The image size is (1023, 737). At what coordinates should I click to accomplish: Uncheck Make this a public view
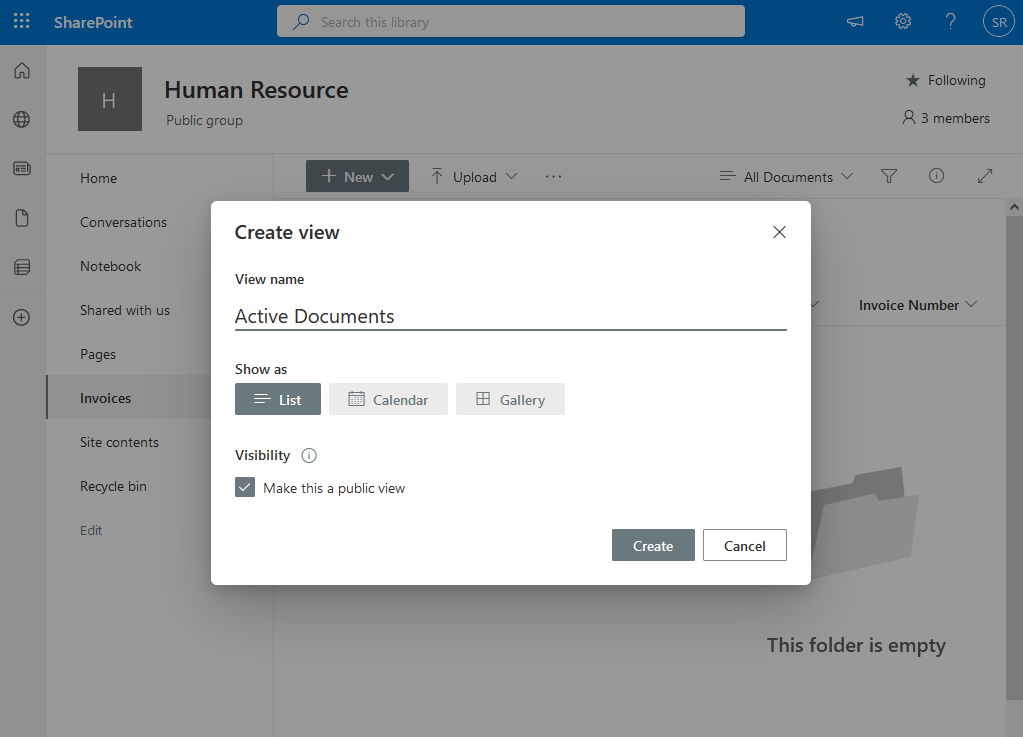coord(244,487)
